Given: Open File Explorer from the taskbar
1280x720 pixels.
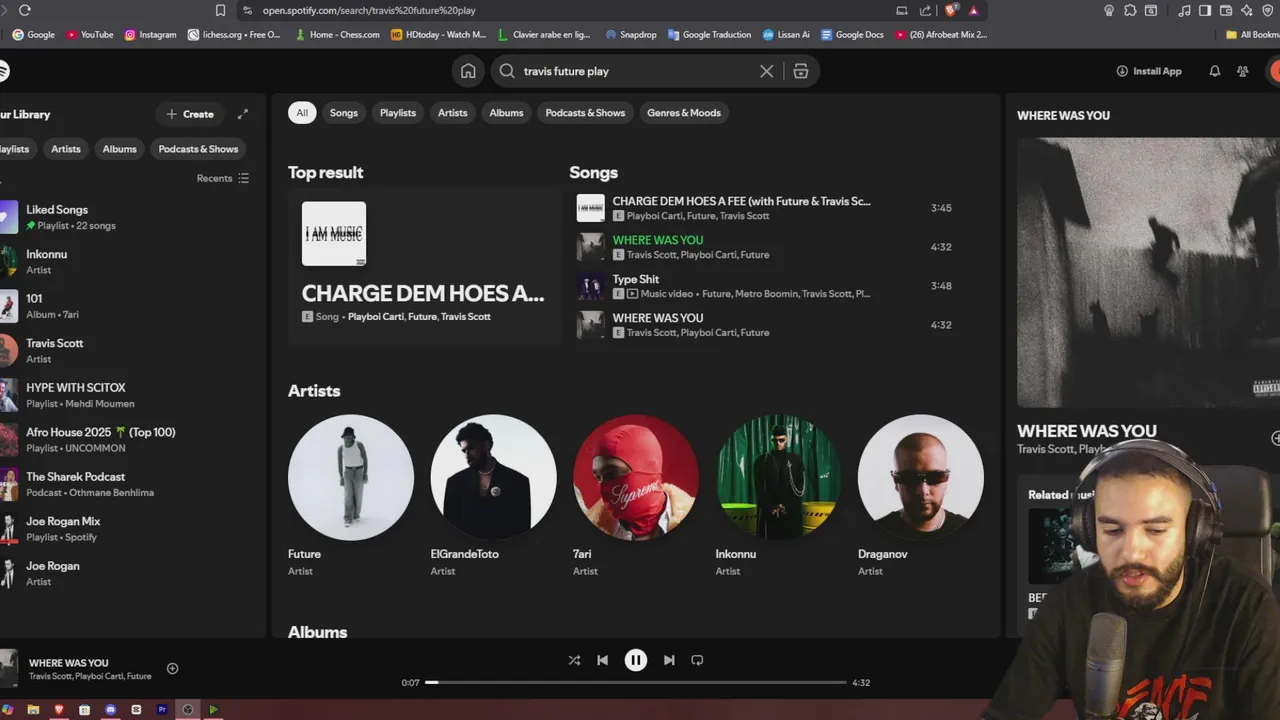Looking at the screenshot, I should coord(33,710).
